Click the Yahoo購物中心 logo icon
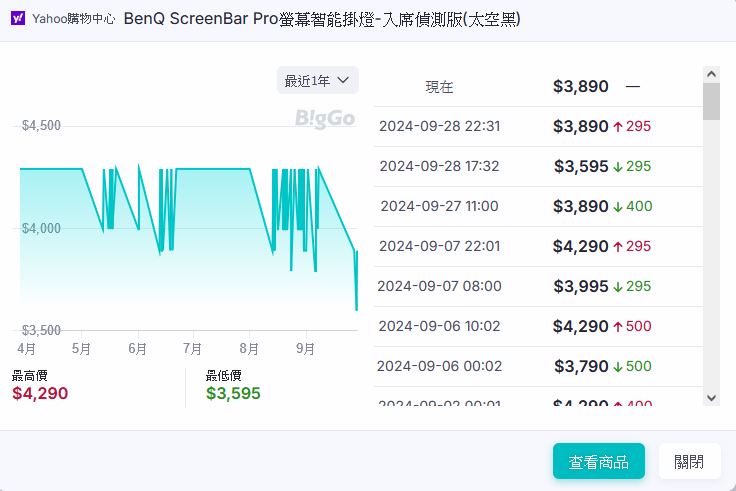 coord(18,19)
